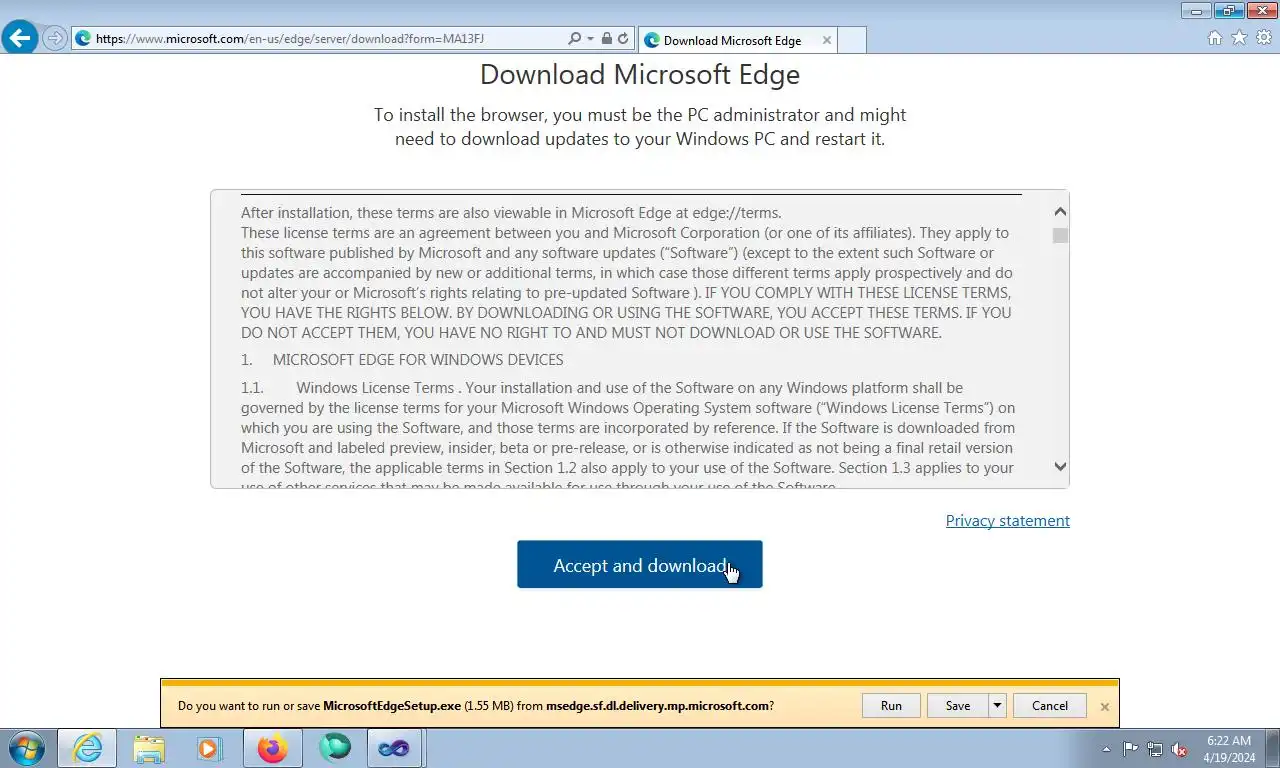
Task: Open the Action Center flag icon
Action: 1131,749
